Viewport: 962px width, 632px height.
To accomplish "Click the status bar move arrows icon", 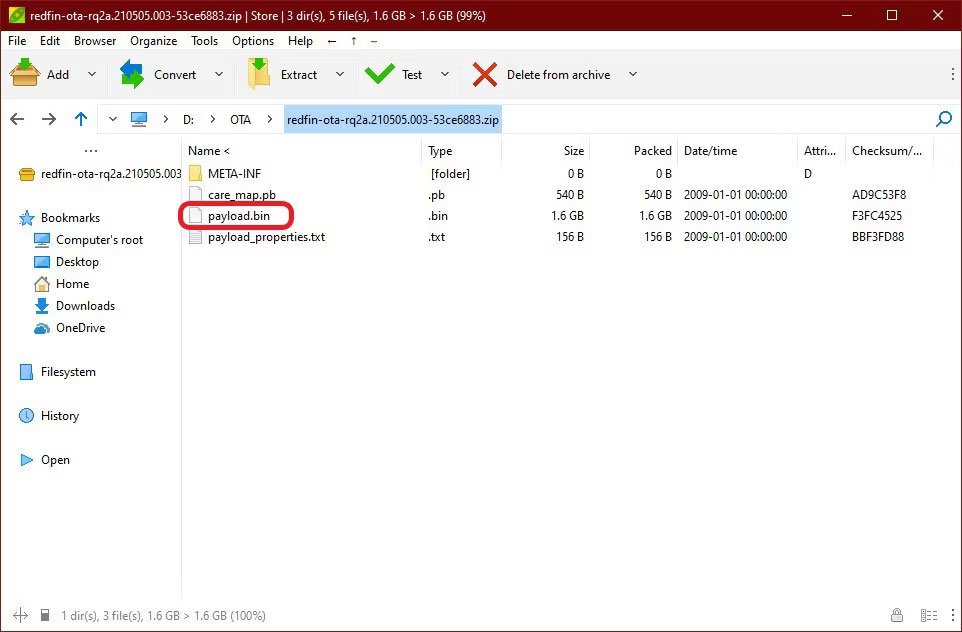I will tap(20, 615).
